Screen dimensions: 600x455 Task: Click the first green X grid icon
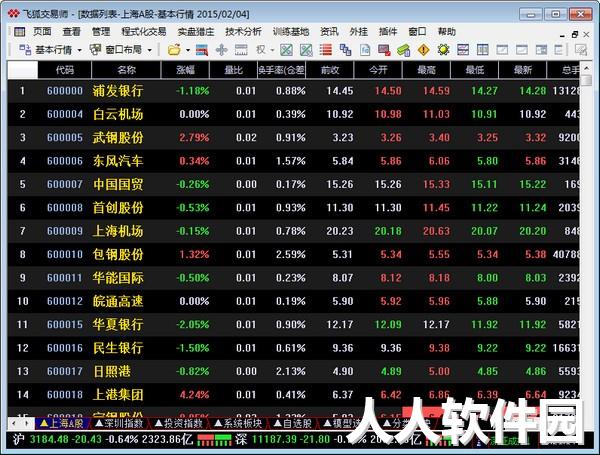pyautogui.click(x=286, y=50)
